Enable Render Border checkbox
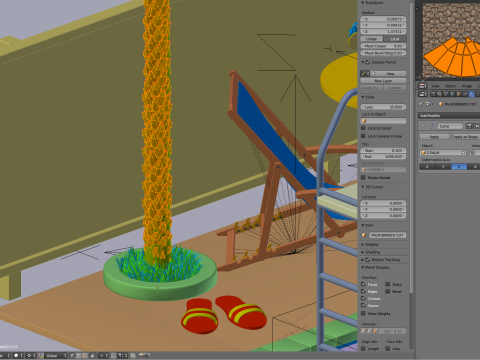 pos(363,178)
